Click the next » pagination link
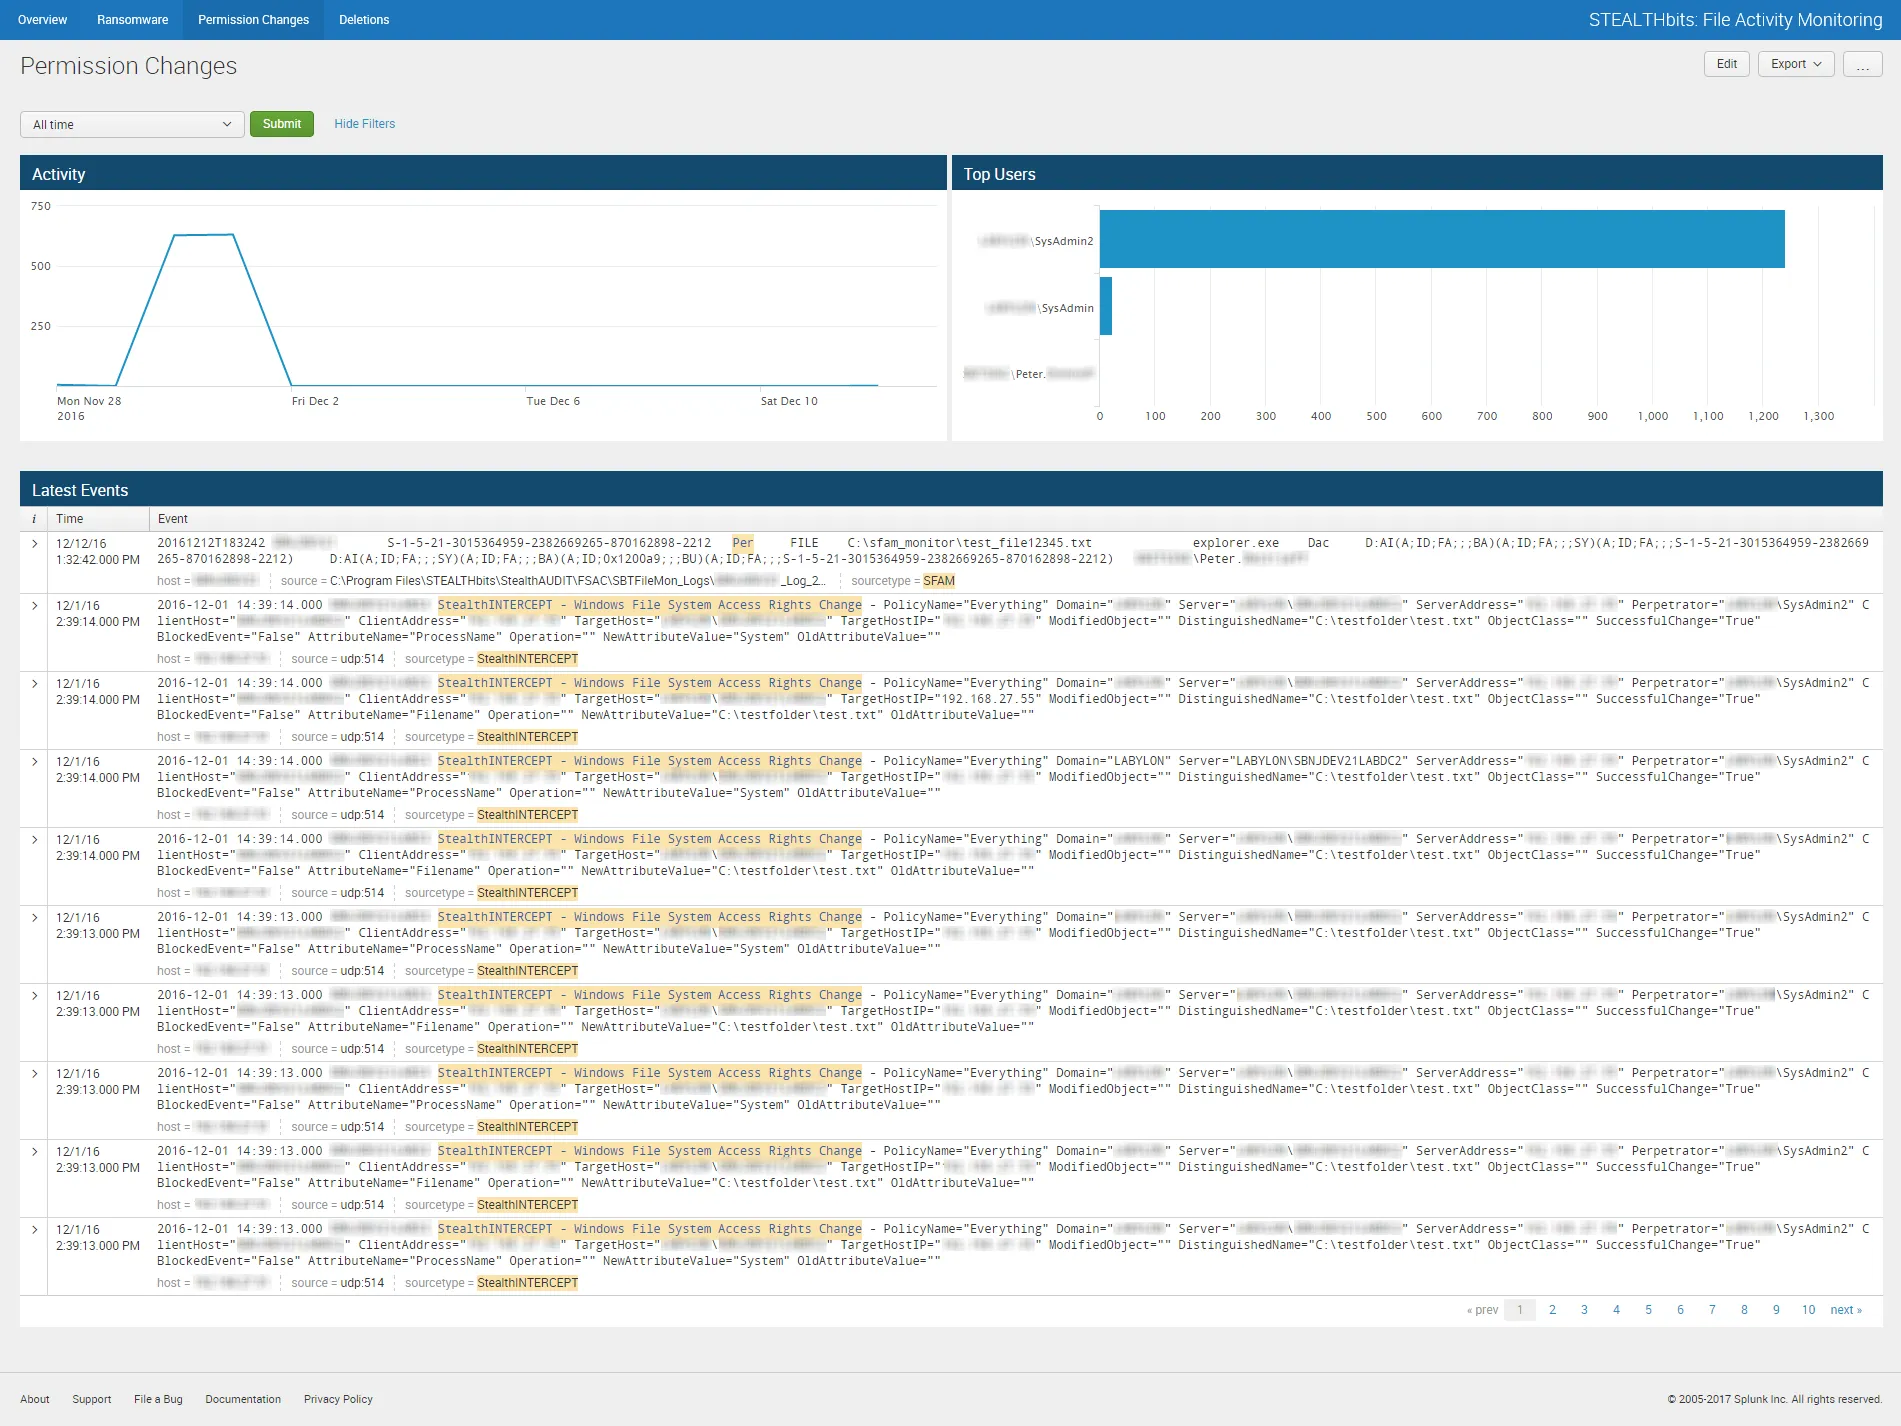Viewport: 1901px width, 1426px height. coord(1846,1310)
